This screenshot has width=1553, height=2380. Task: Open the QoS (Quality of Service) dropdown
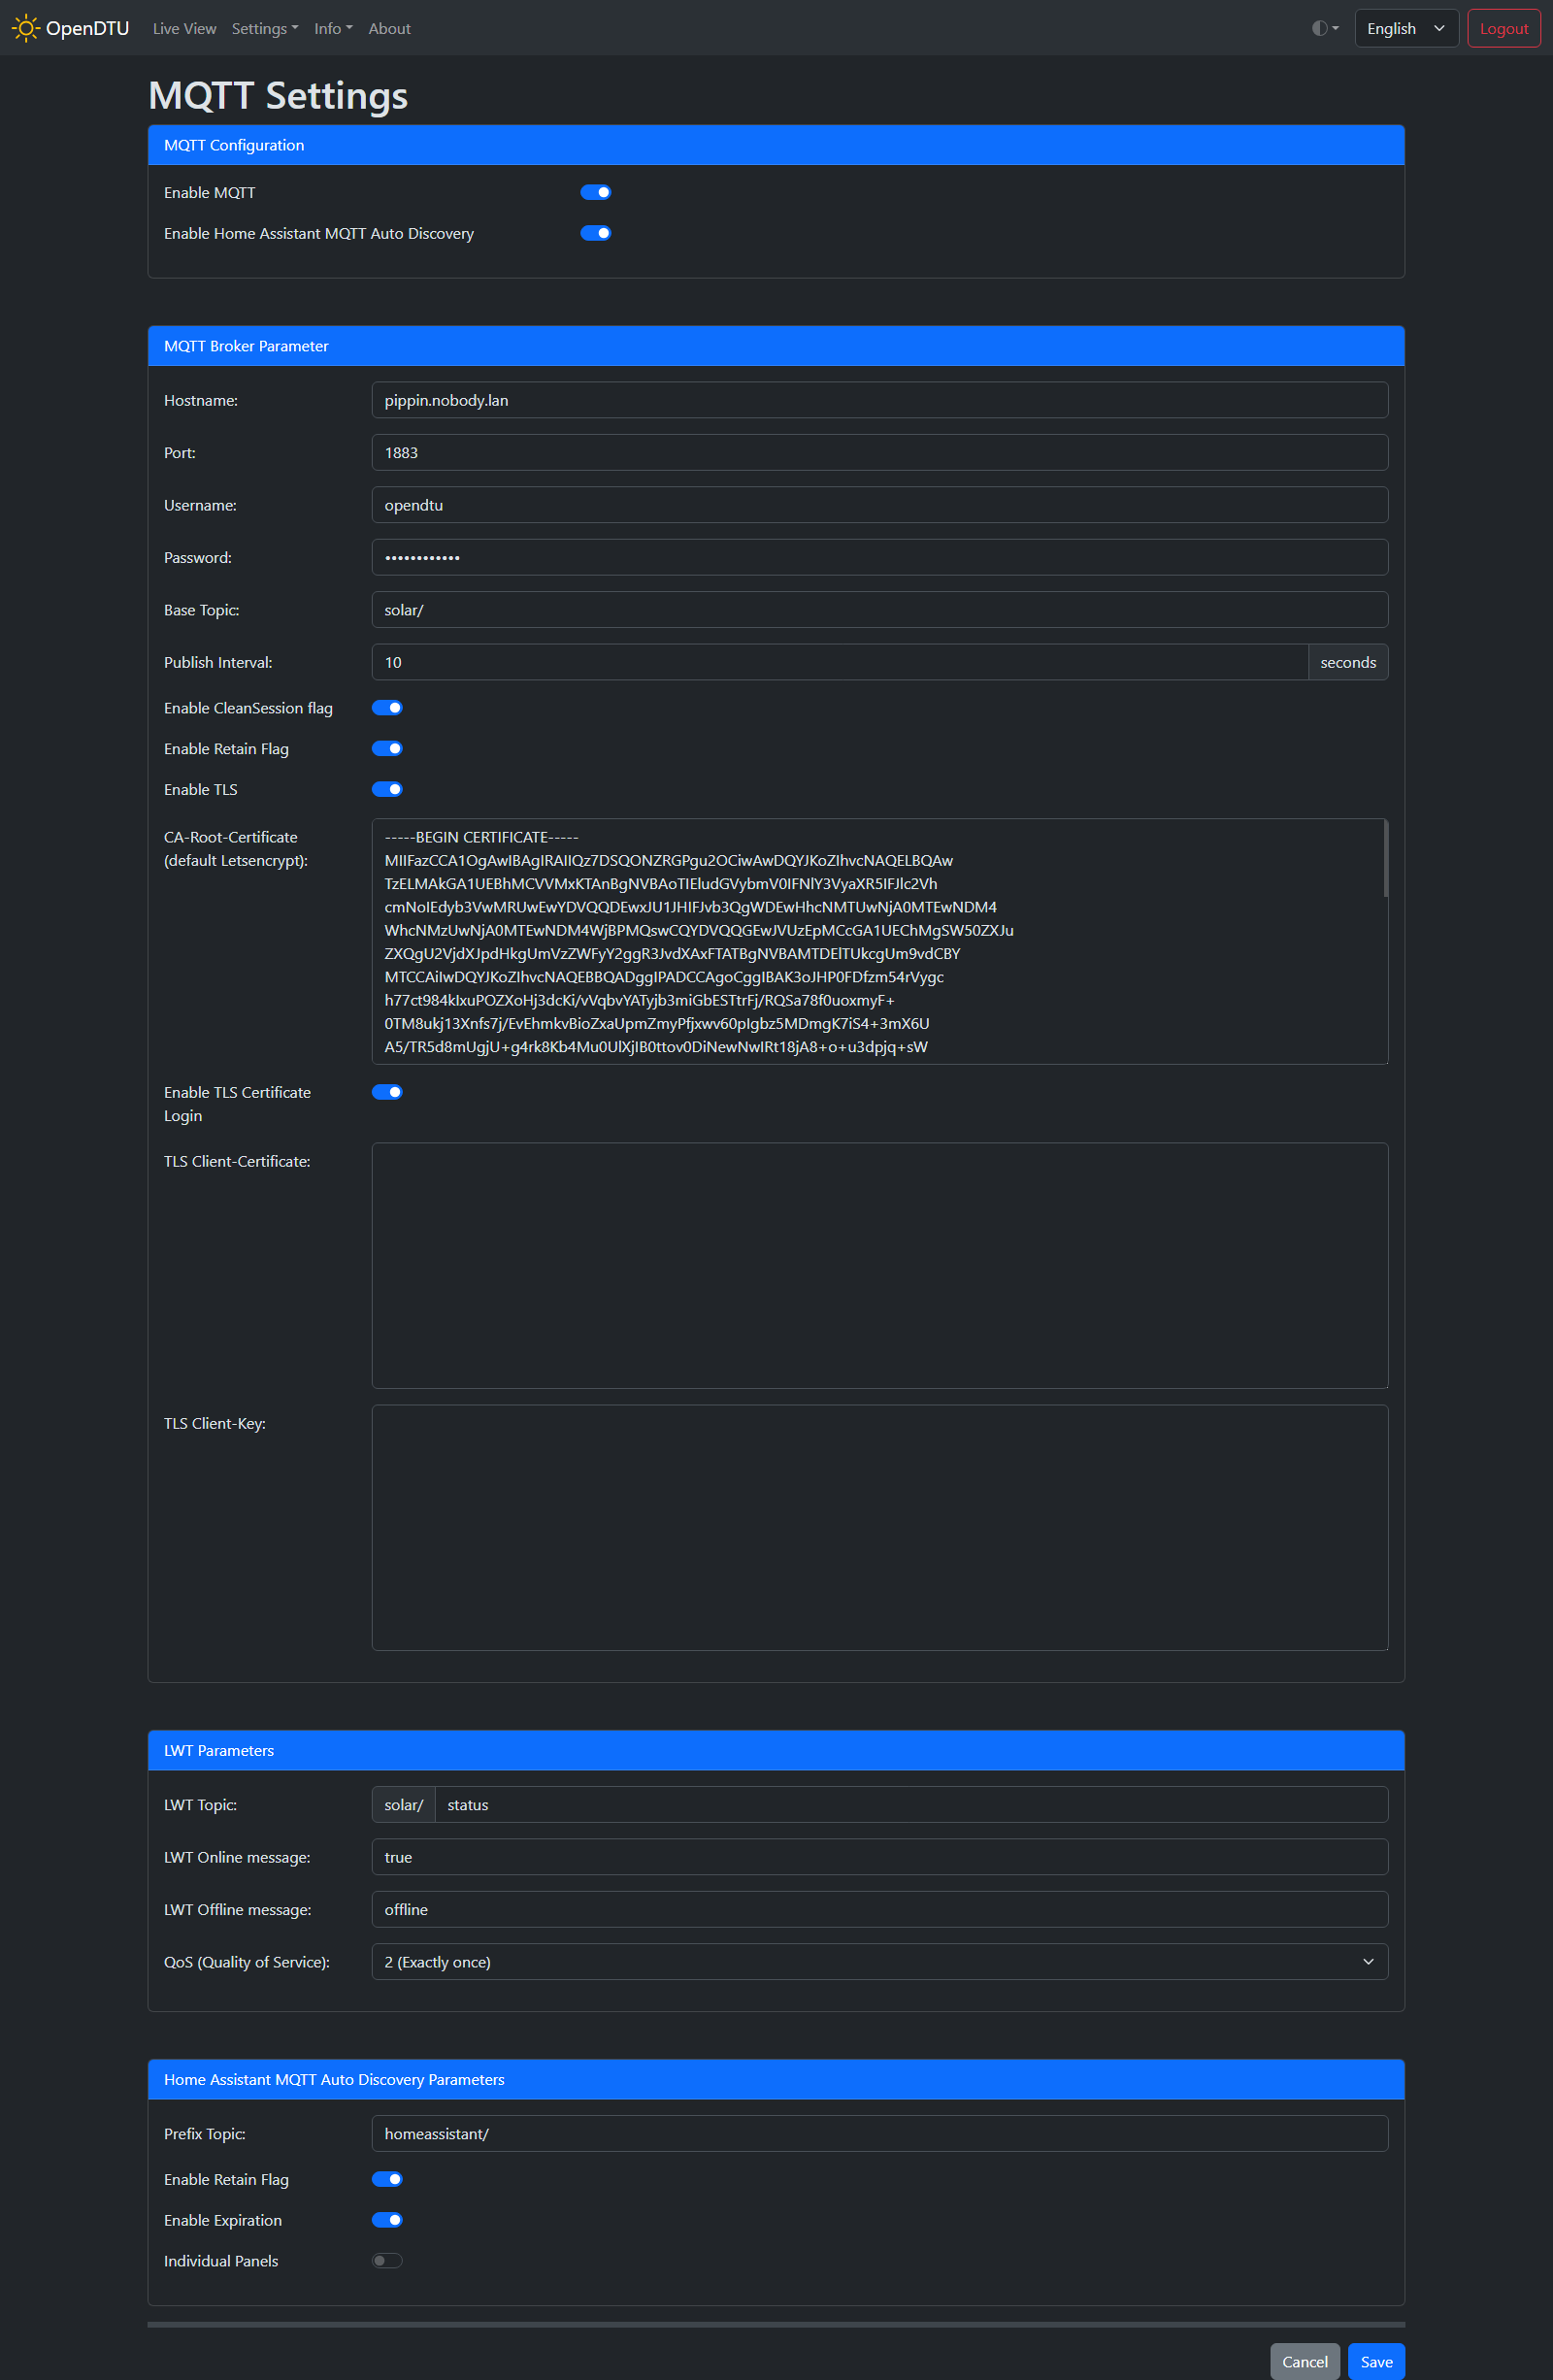tap(879, 1962)
